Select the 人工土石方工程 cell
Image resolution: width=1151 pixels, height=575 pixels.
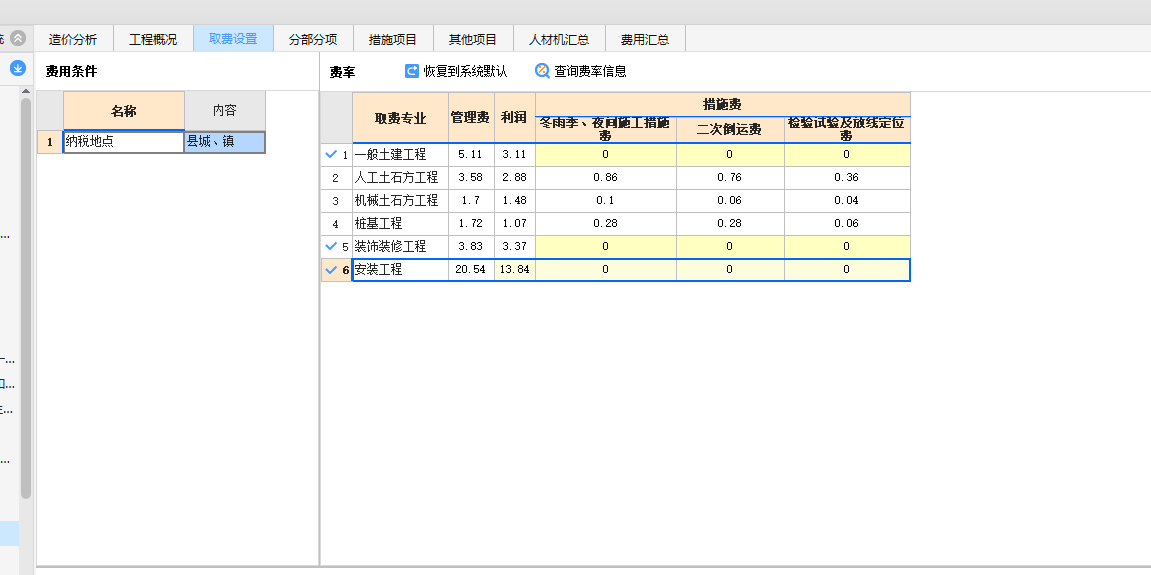400,178
